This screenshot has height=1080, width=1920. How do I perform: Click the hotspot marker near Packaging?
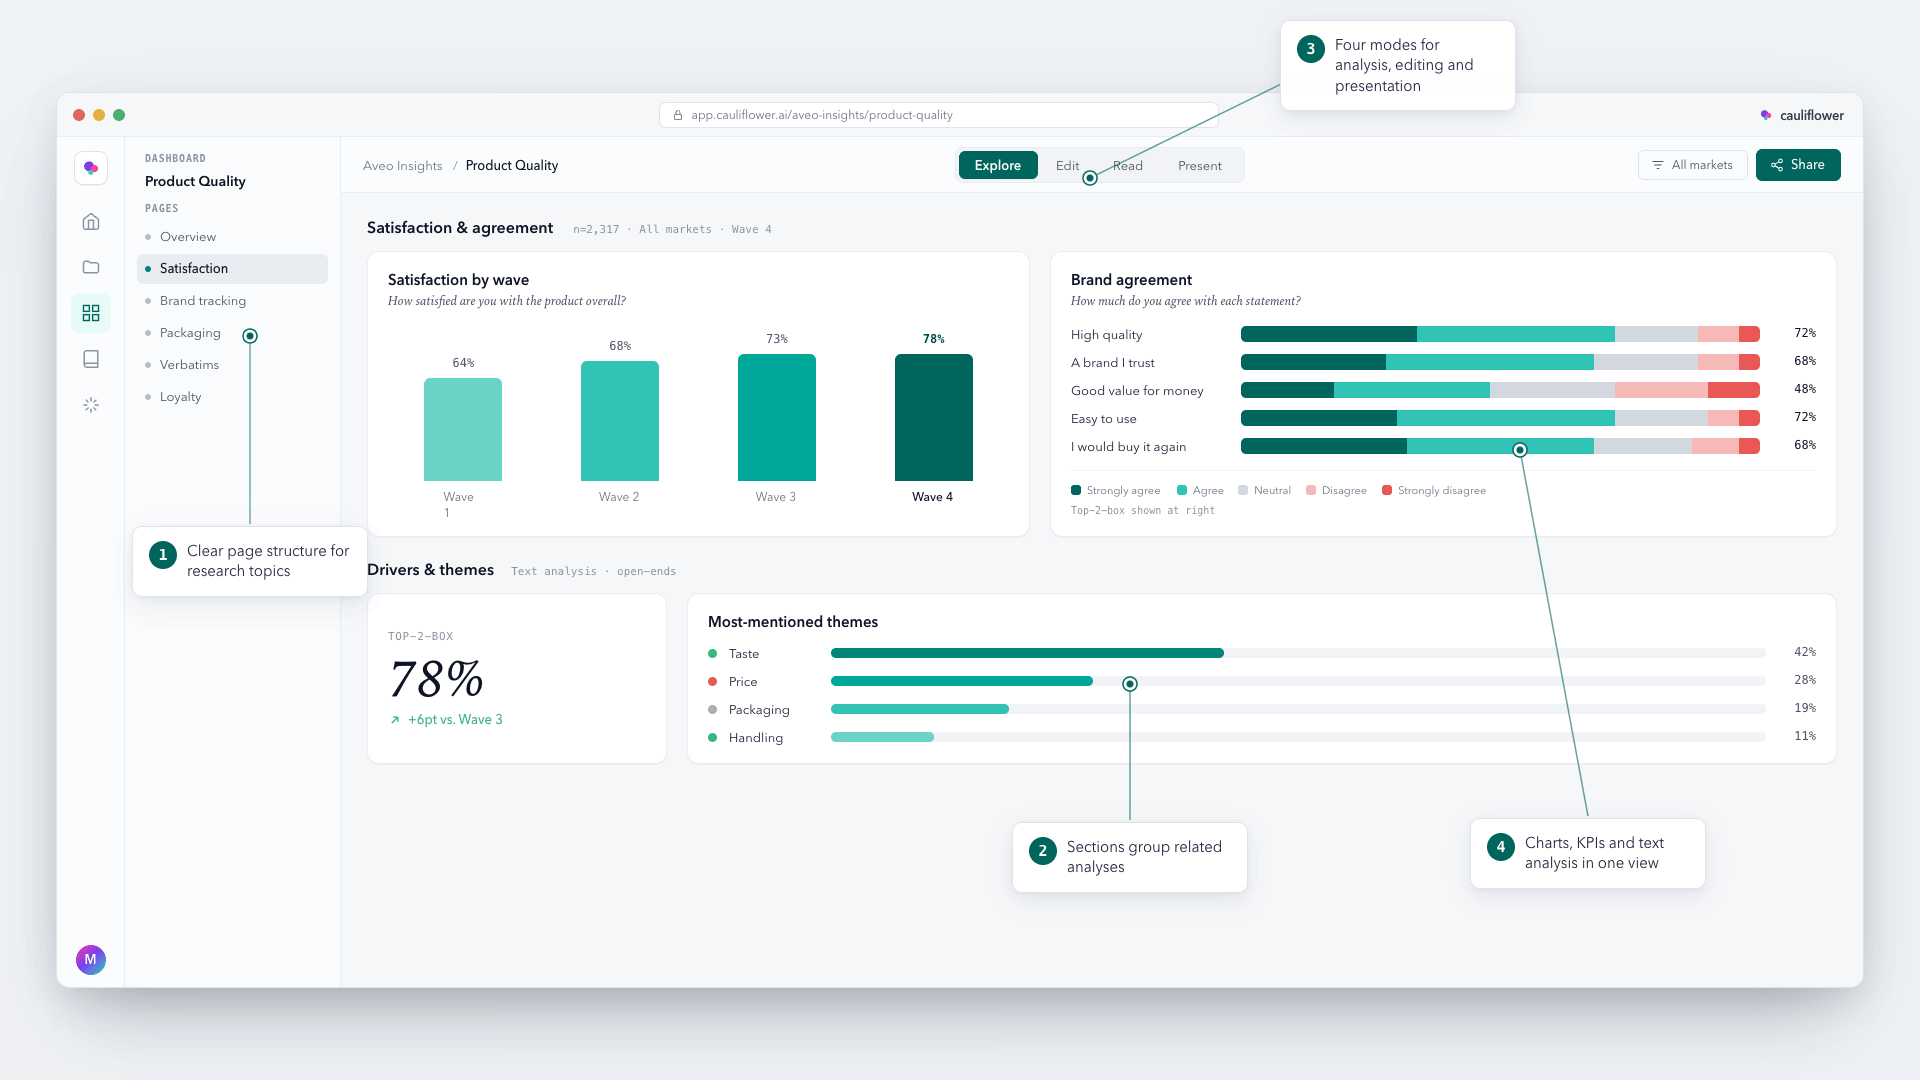coord(250,336)
